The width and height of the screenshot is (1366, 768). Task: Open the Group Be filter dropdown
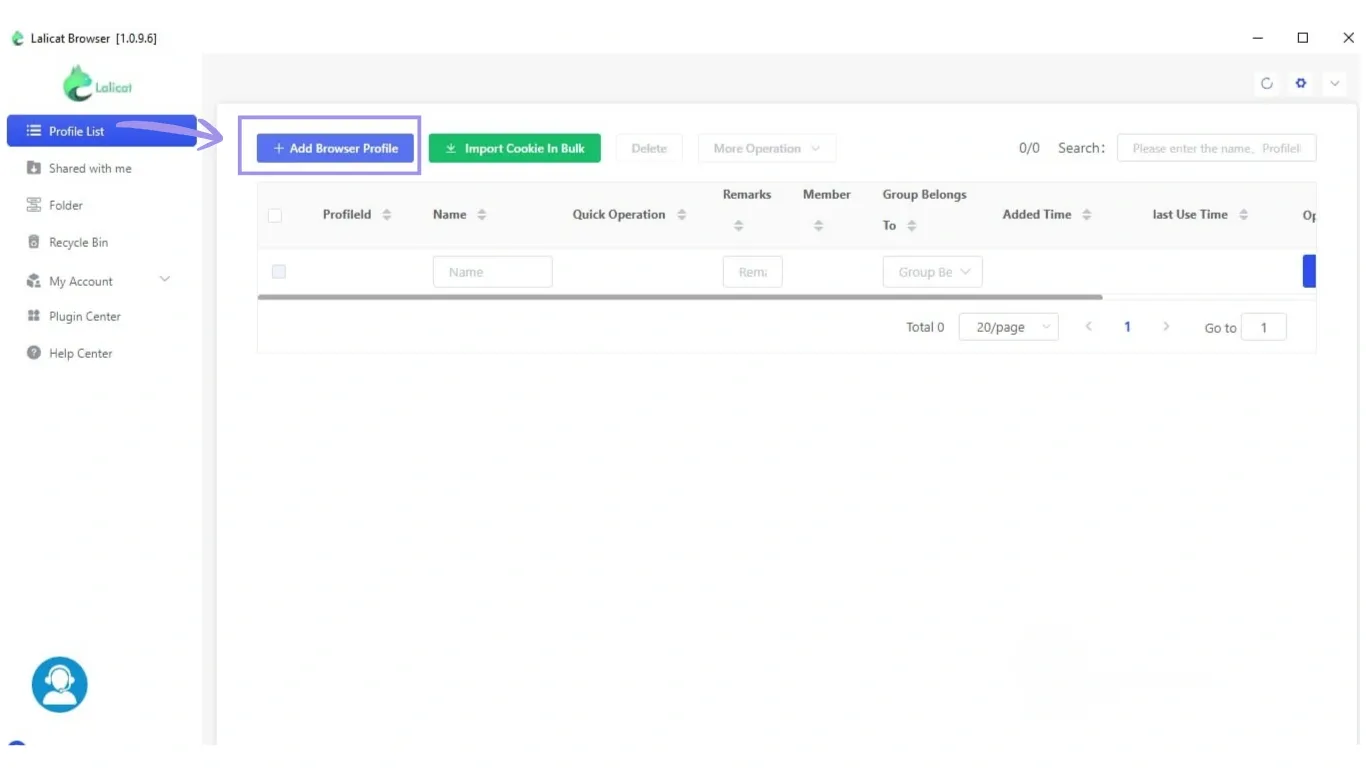(x=931, y=271)
